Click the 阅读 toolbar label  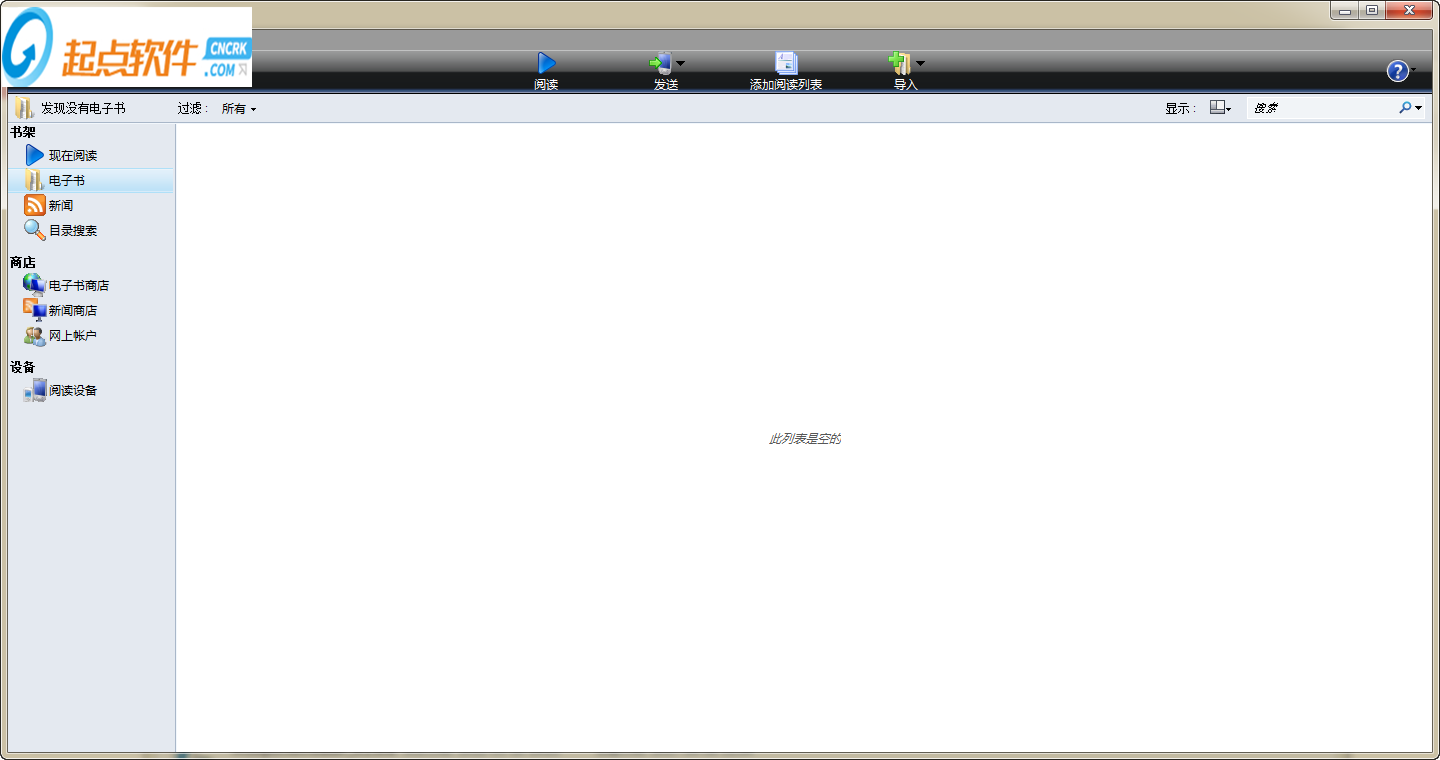[x=546, y=85]
